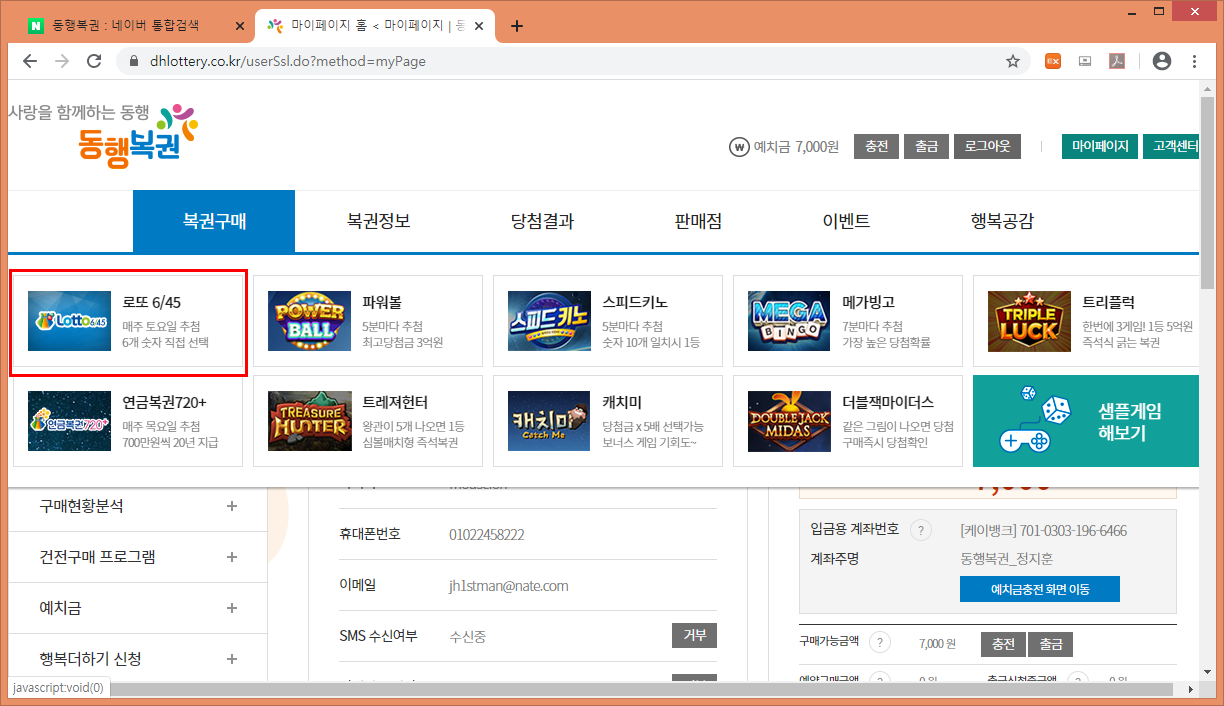Click 예치금충전 화면 이동 button
The image size is (1224, 706).
pyautogui.click(x=1040, y=589)
